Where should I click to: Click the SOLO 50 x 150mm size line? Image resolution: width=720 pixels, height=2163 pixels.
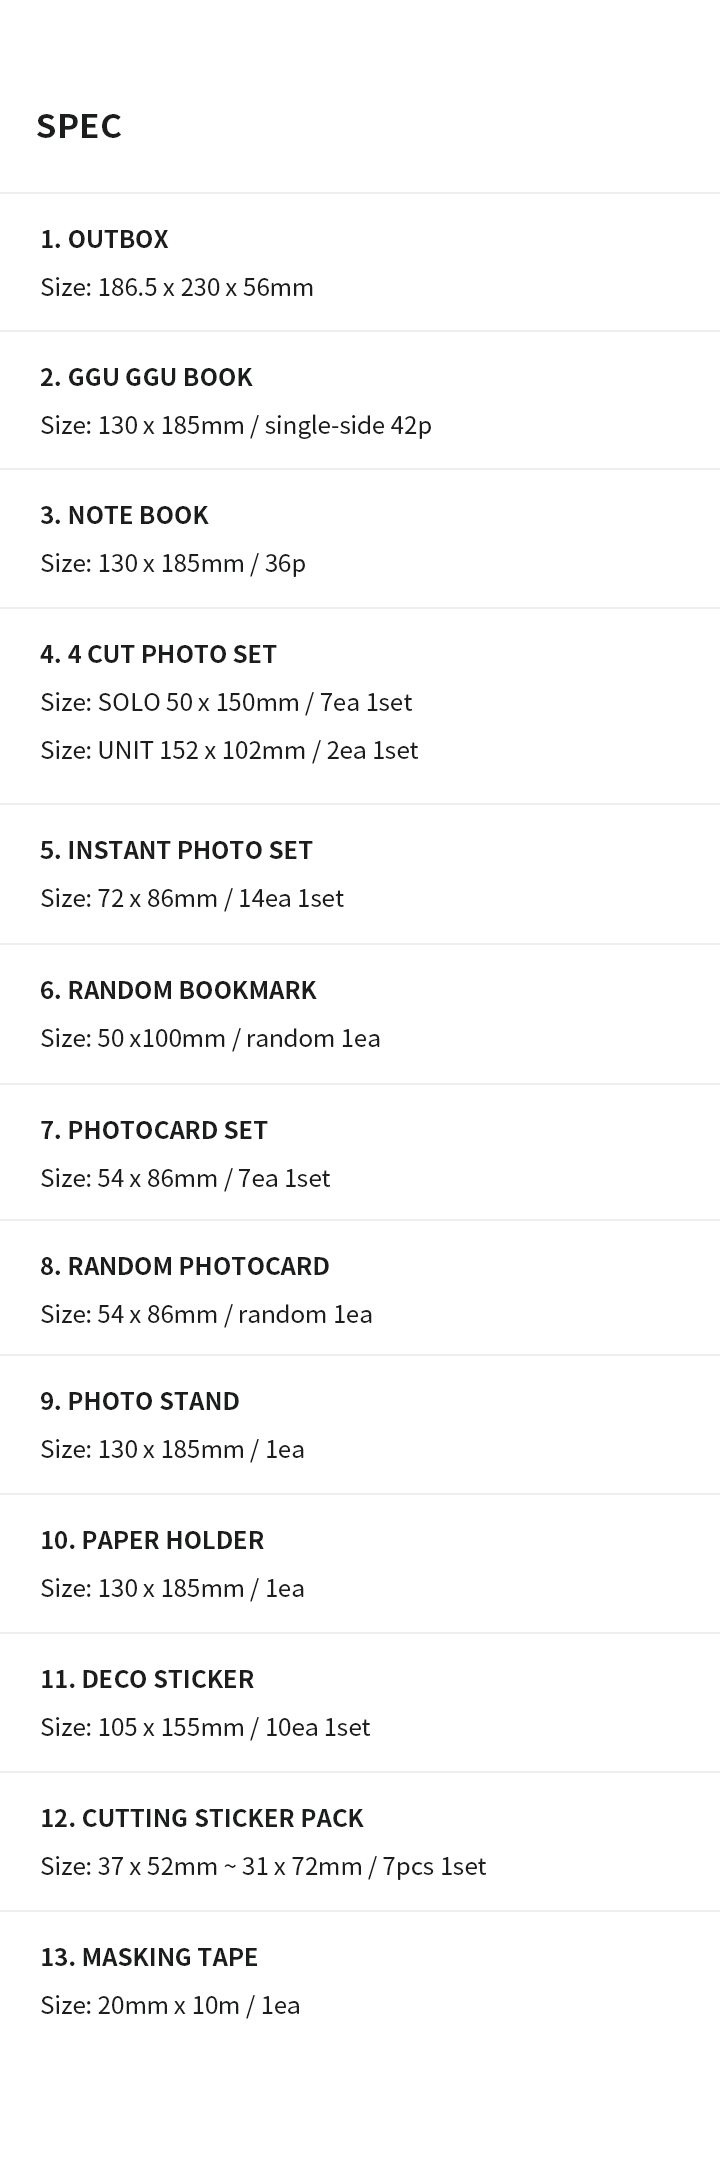point(226,702)
